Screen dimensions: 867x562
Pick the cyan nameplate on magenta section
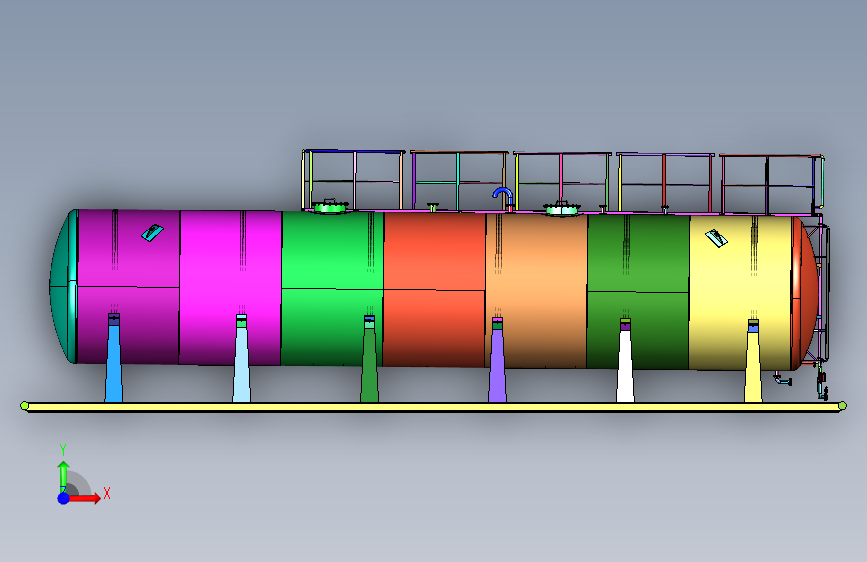click(152, 232)
